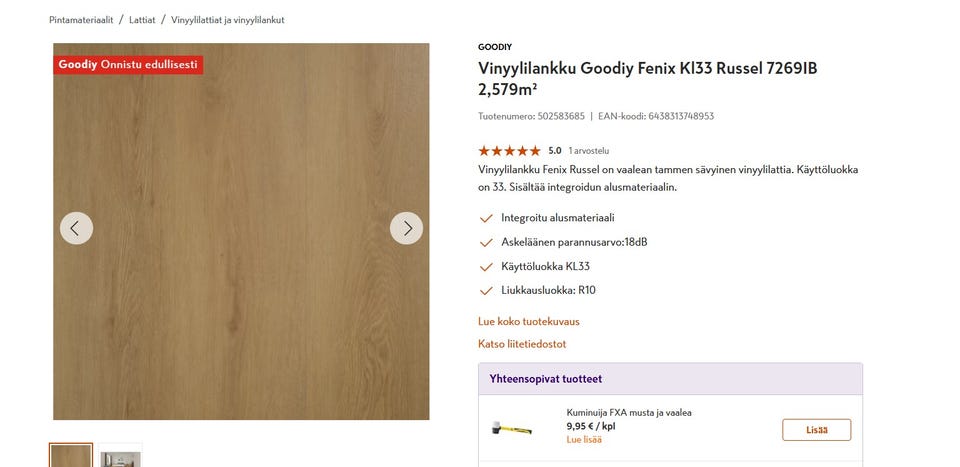Click the Goodiy Onnistu edullisesti badge
The width and height of the screenshot is (960, 467).
(129, 64)
